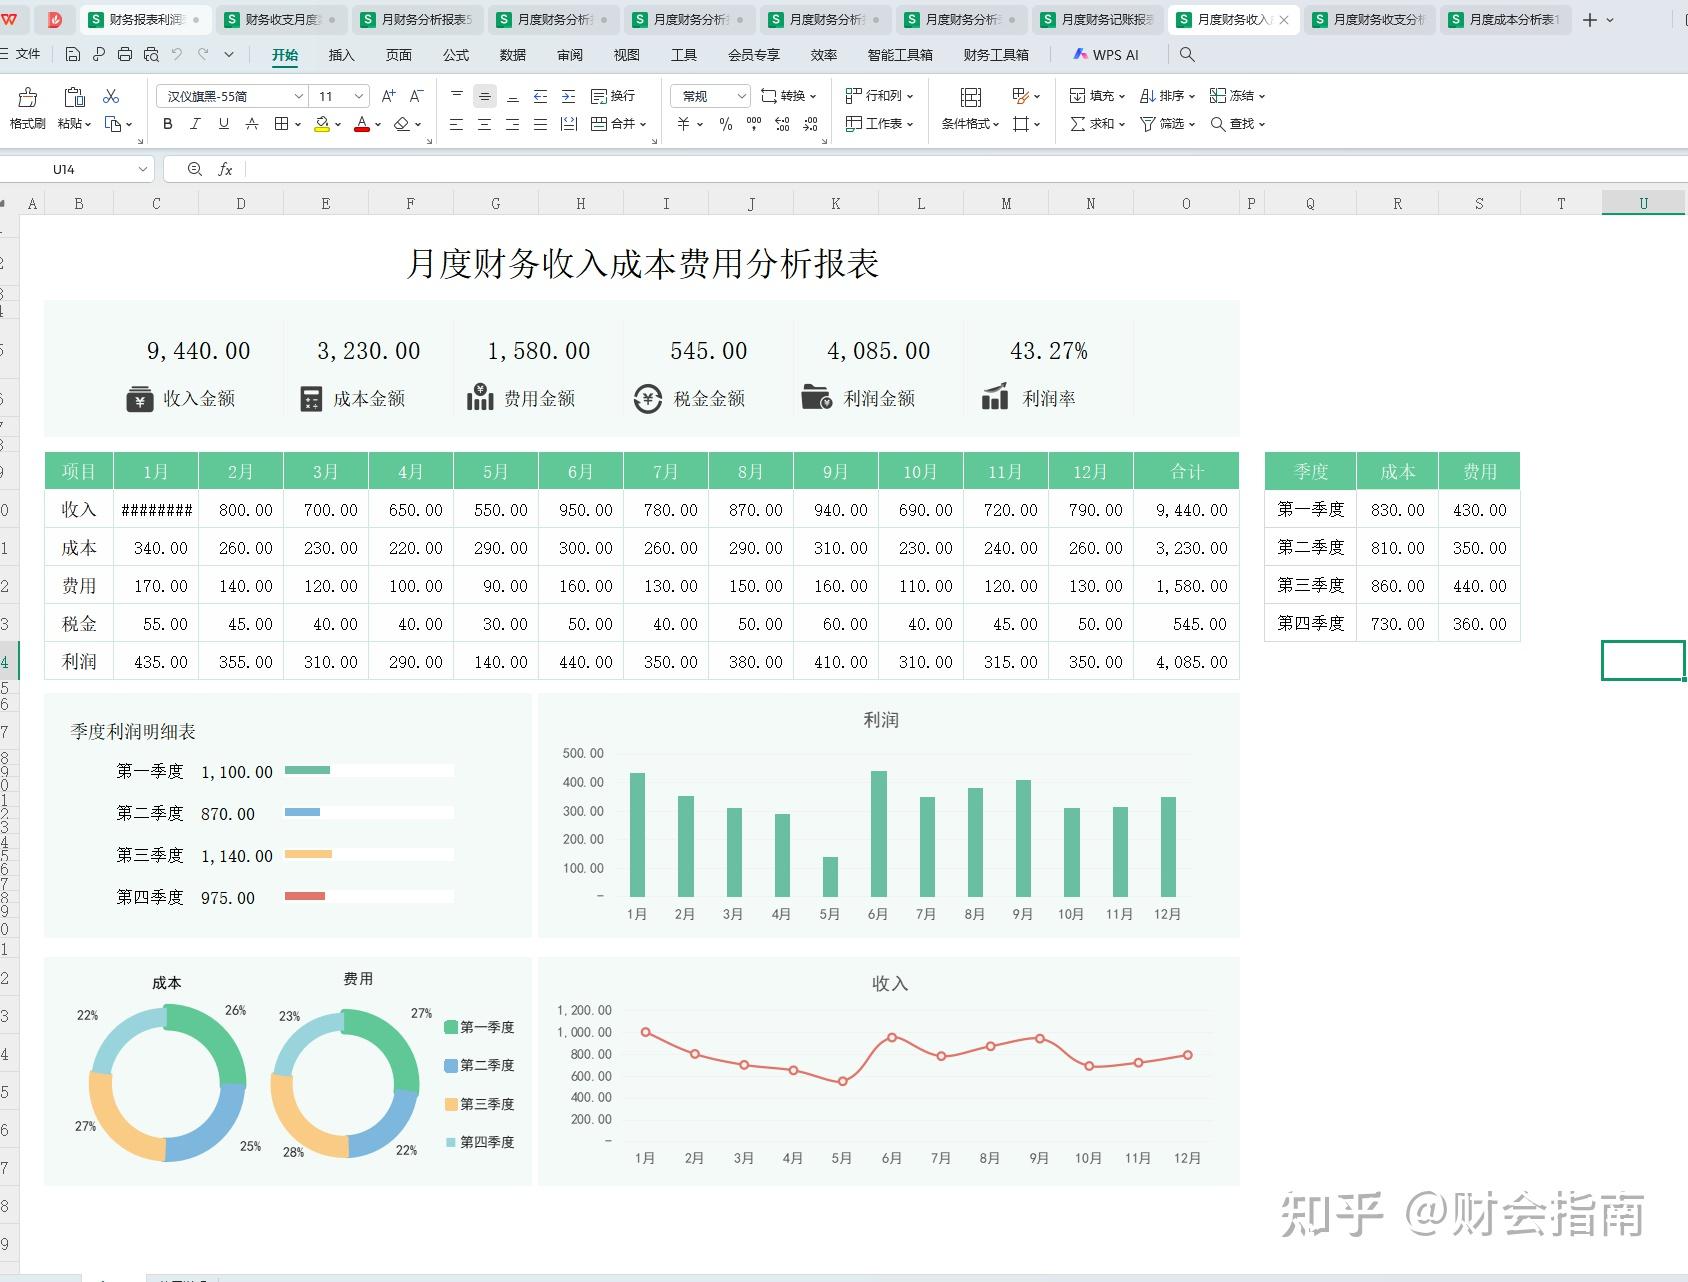1688x1282 pixels.
Task: Click the yellow fill color swatch
Action: [x=322, y=125]
